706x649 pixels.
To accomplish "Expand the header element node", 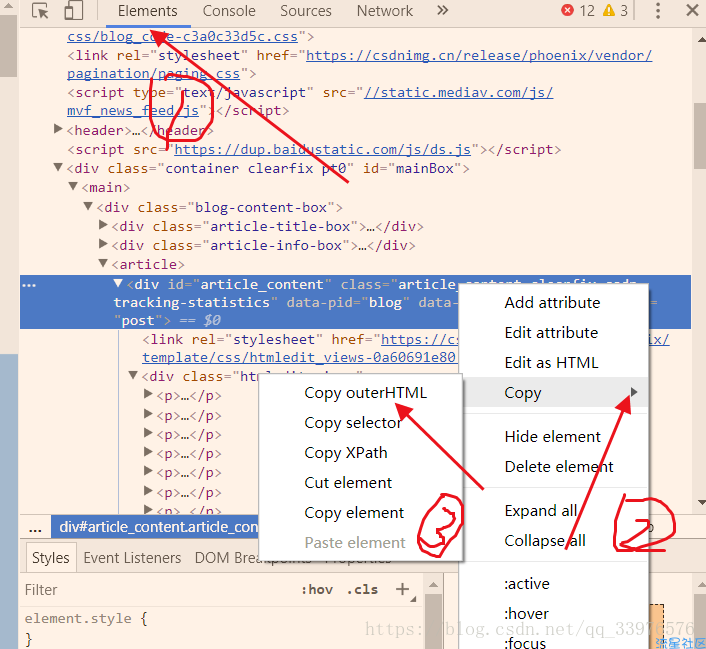I will point(59,130).
